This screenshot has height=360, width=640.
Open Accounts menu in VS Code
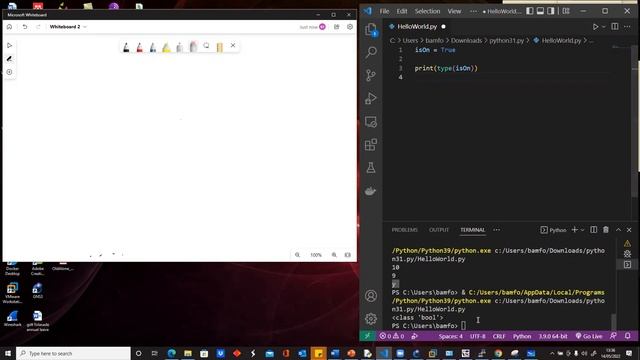pyautogui.click(x=371, y=296)
